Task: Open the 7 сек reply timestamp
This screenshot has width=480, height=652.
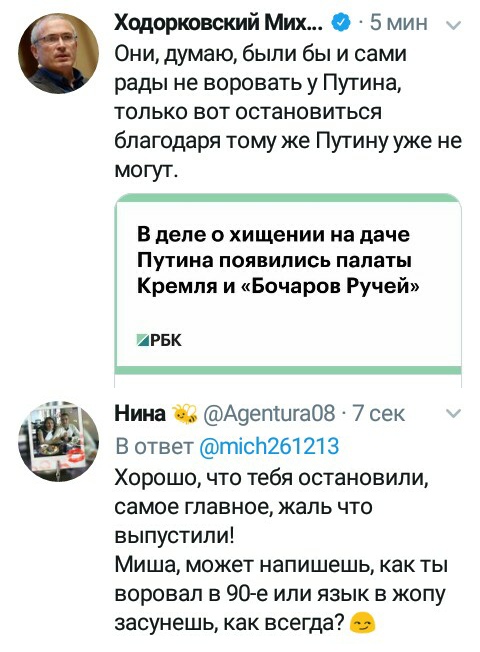Action: coord(378,413)
